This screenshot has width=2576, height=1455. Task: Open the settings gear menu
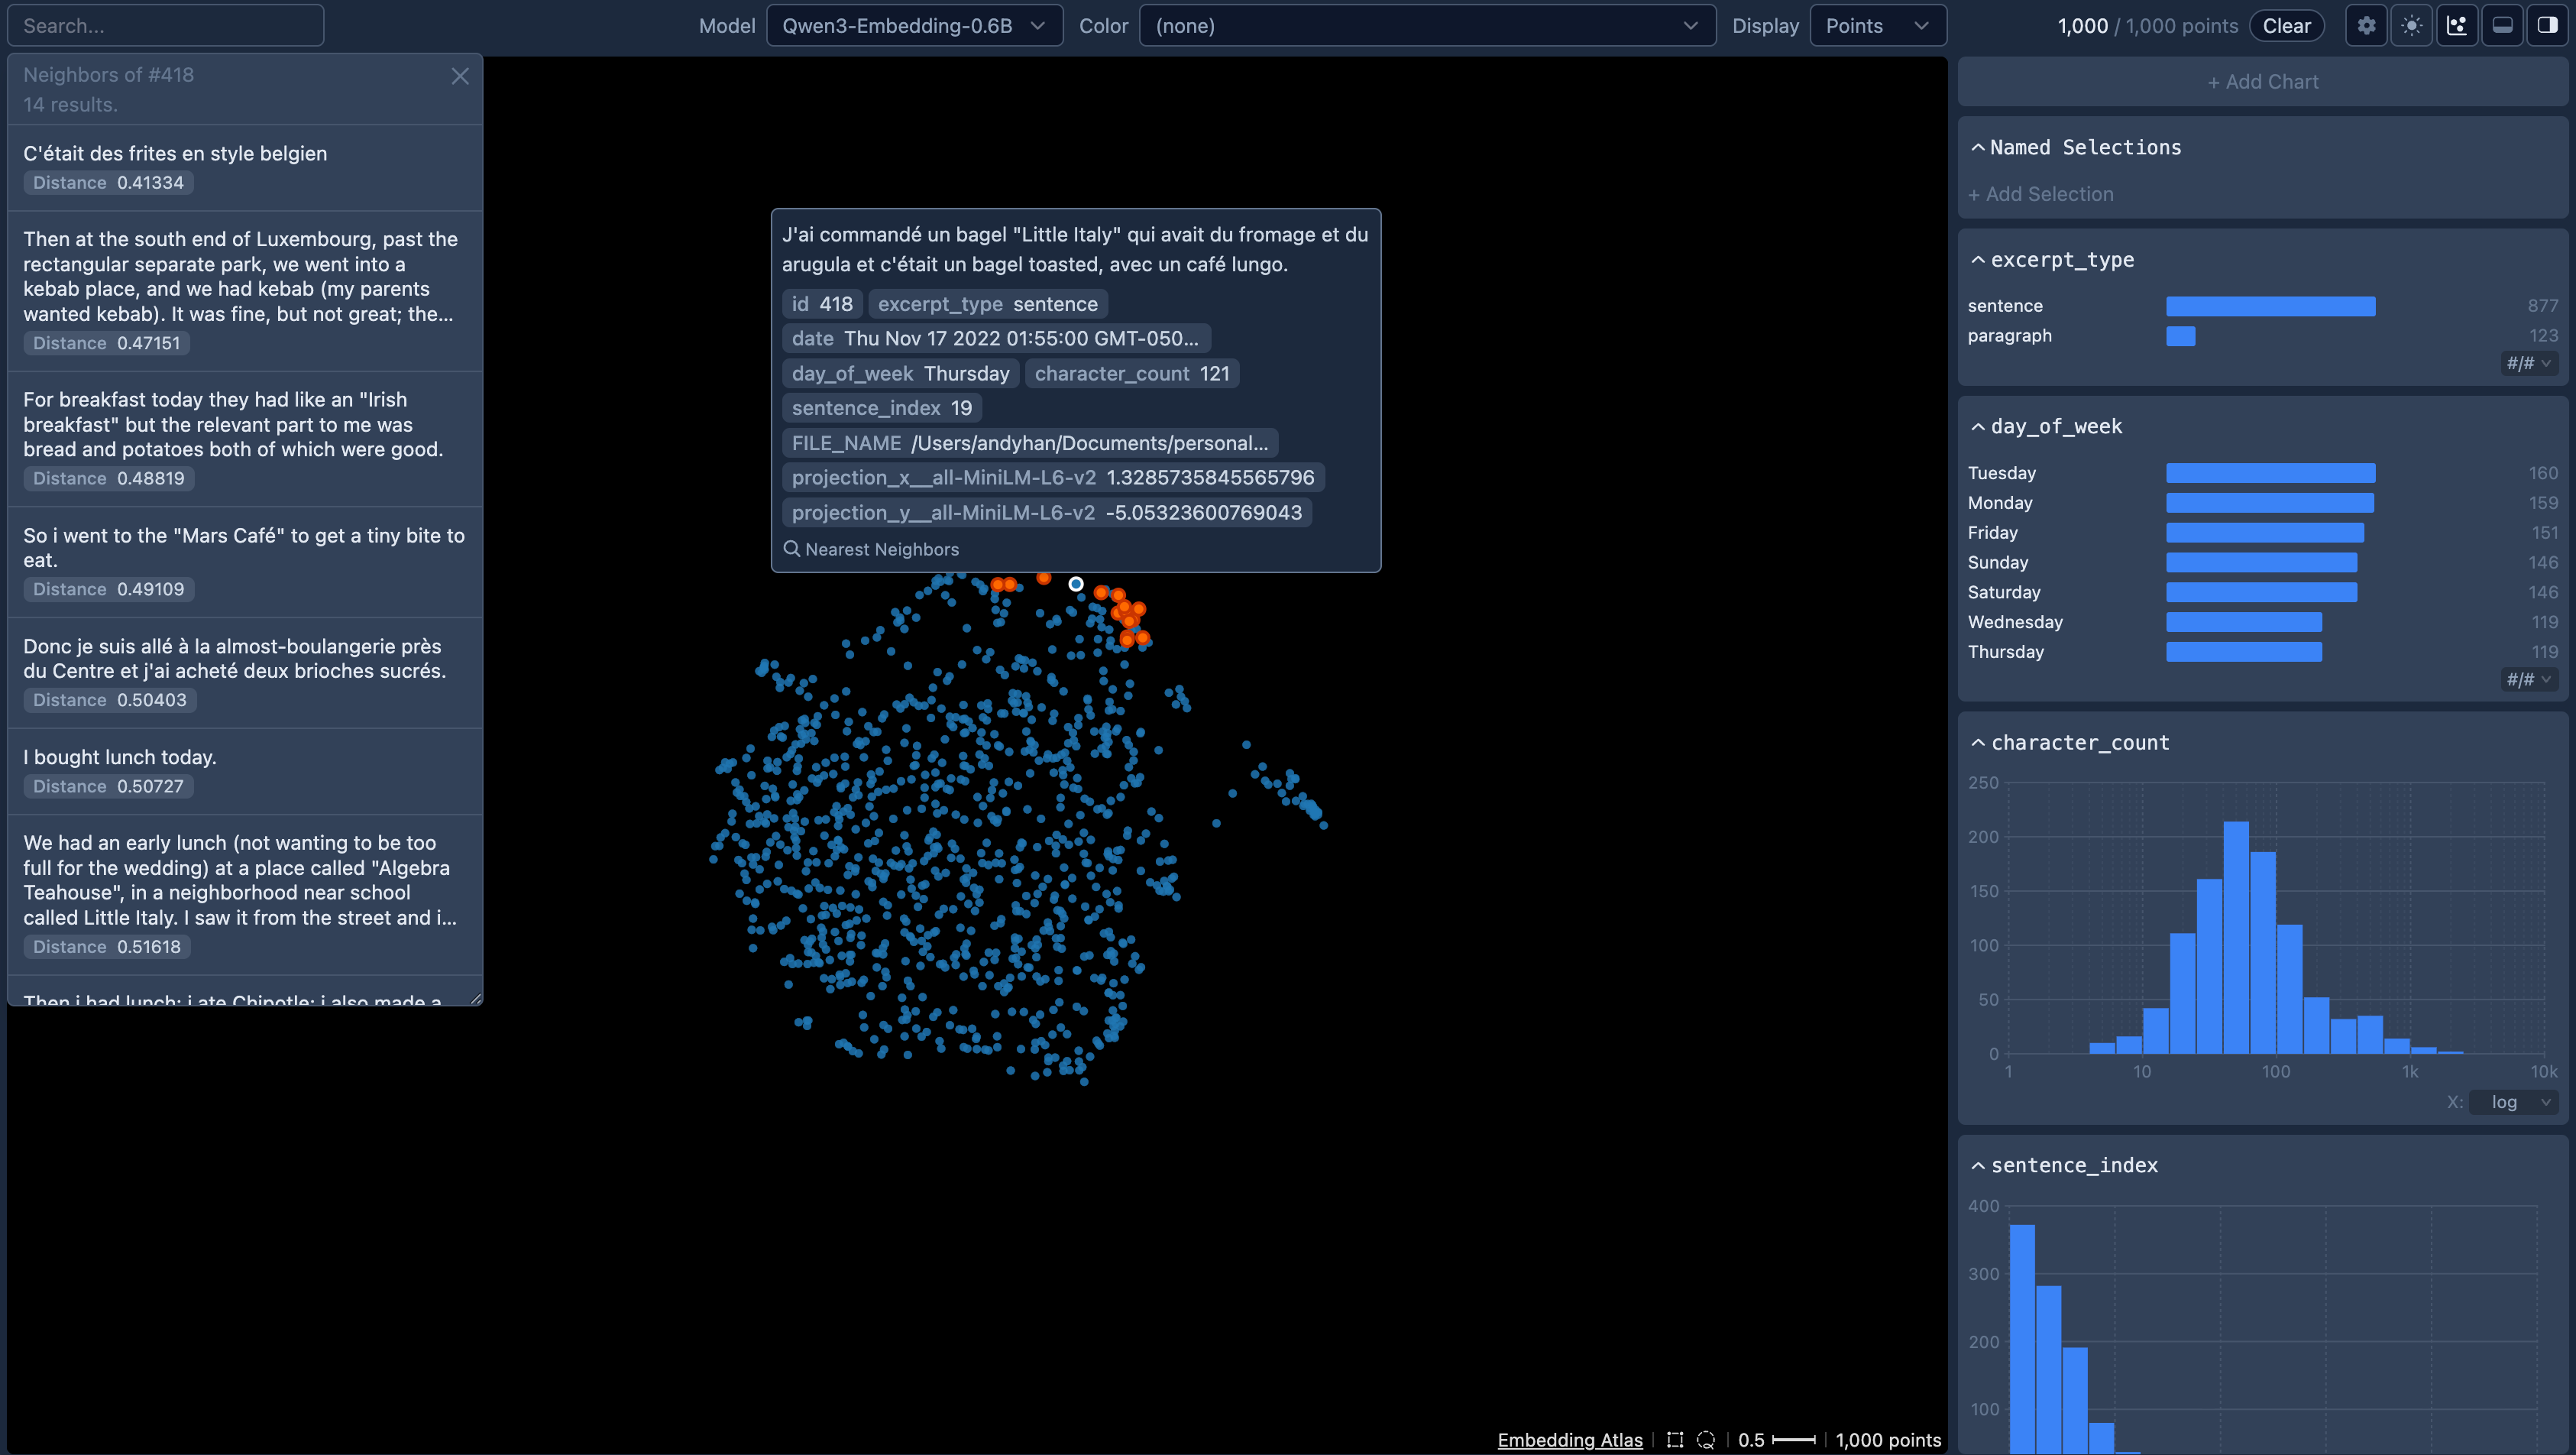2366,26
